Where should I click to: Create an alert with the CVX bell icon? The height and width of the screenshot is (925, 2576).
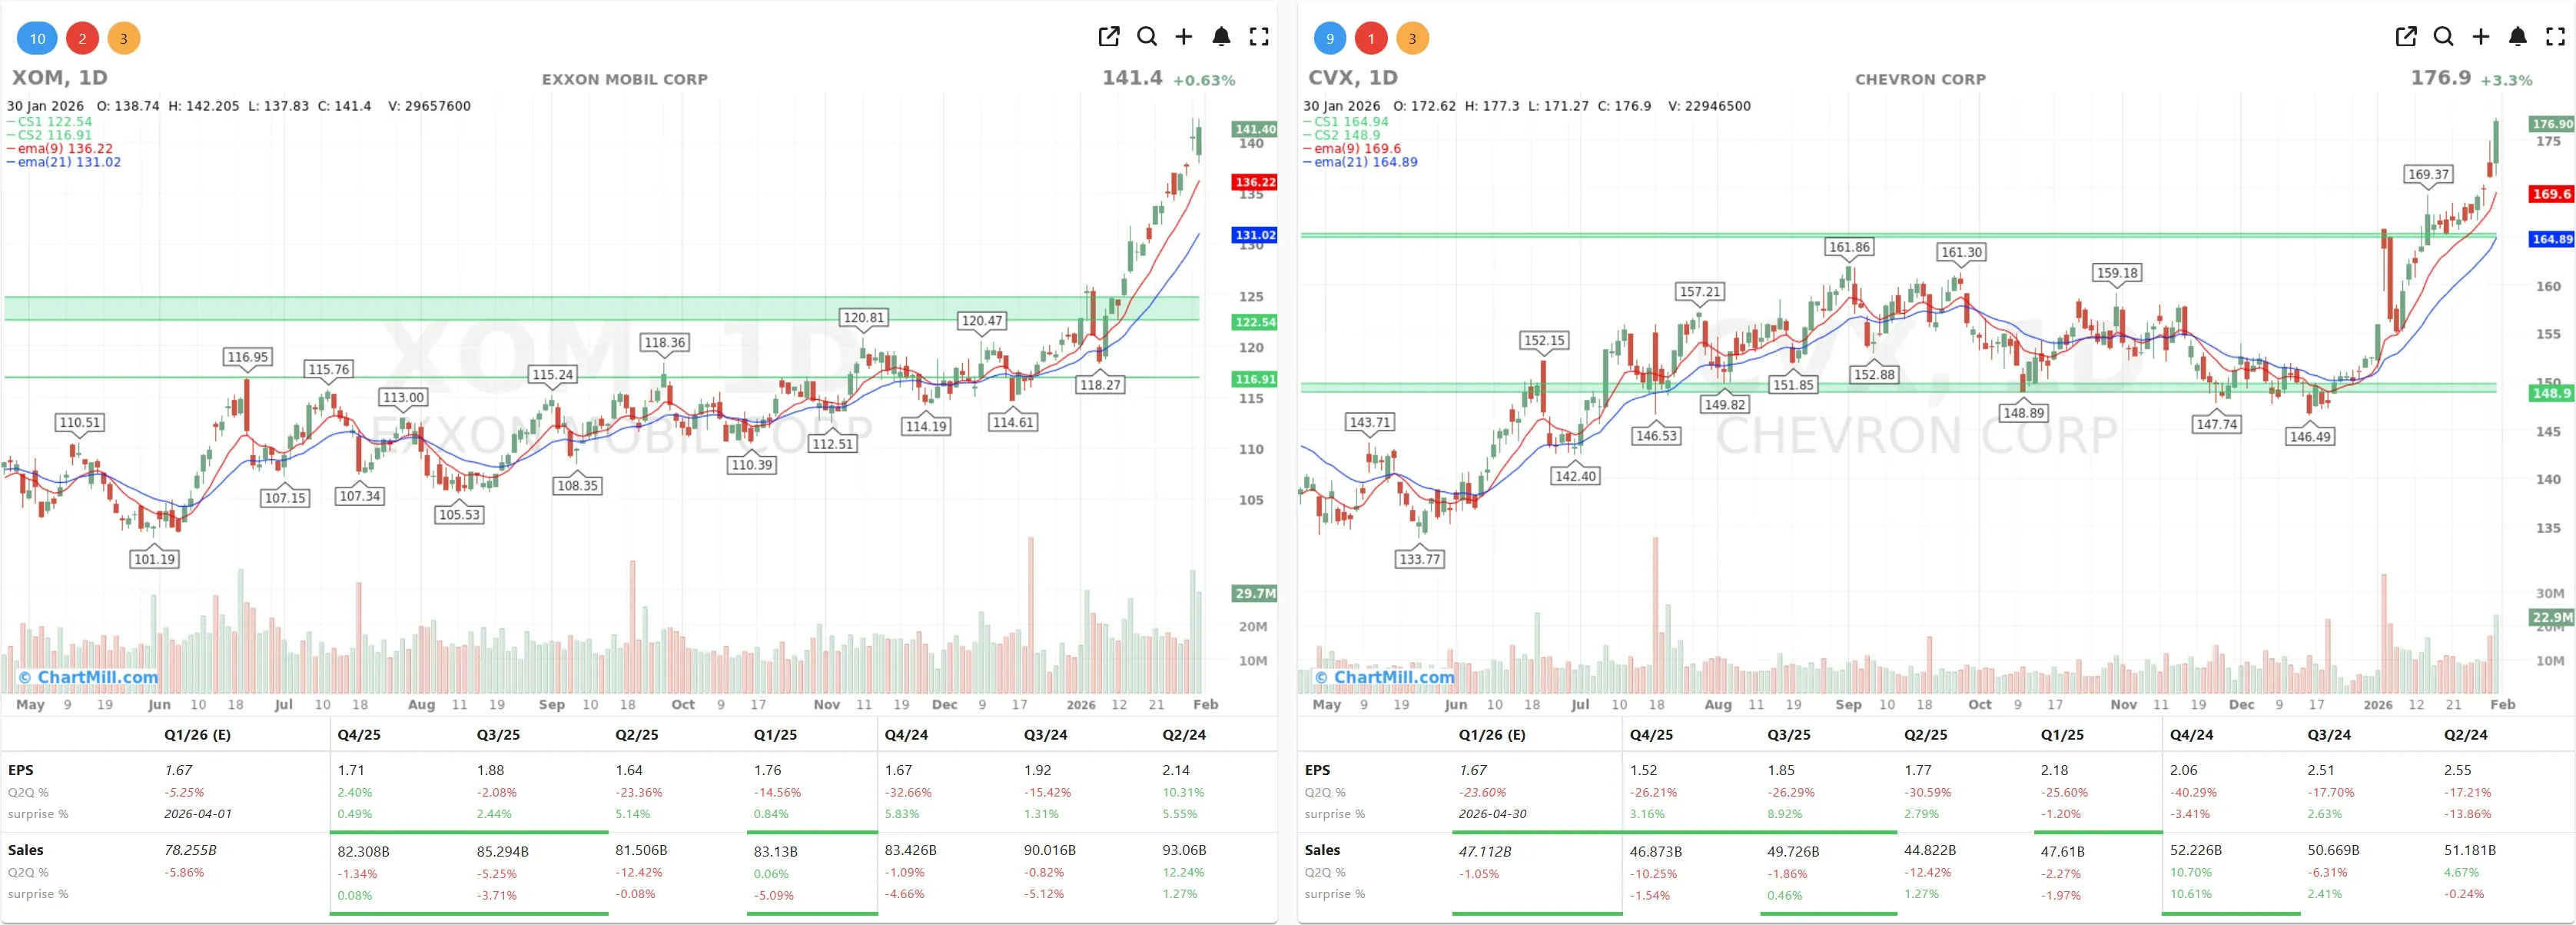click(2517, 36)
